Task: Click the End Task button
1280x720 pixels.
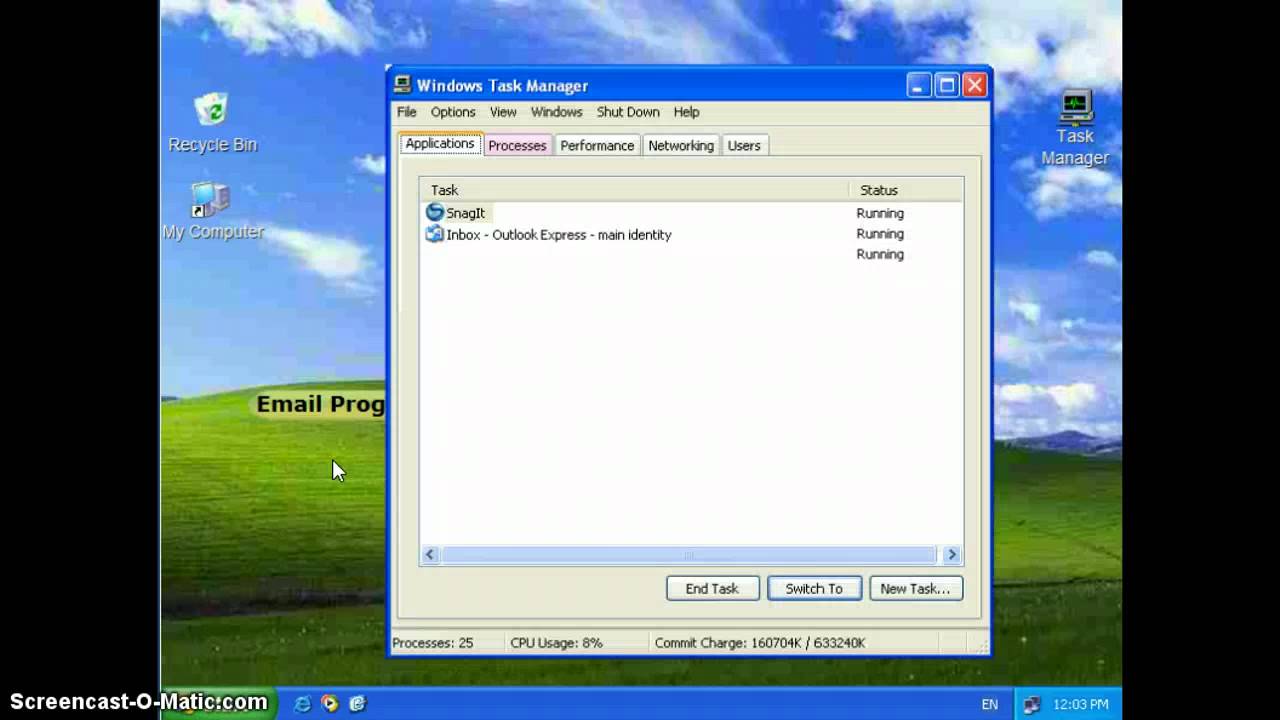Action: 712,588
